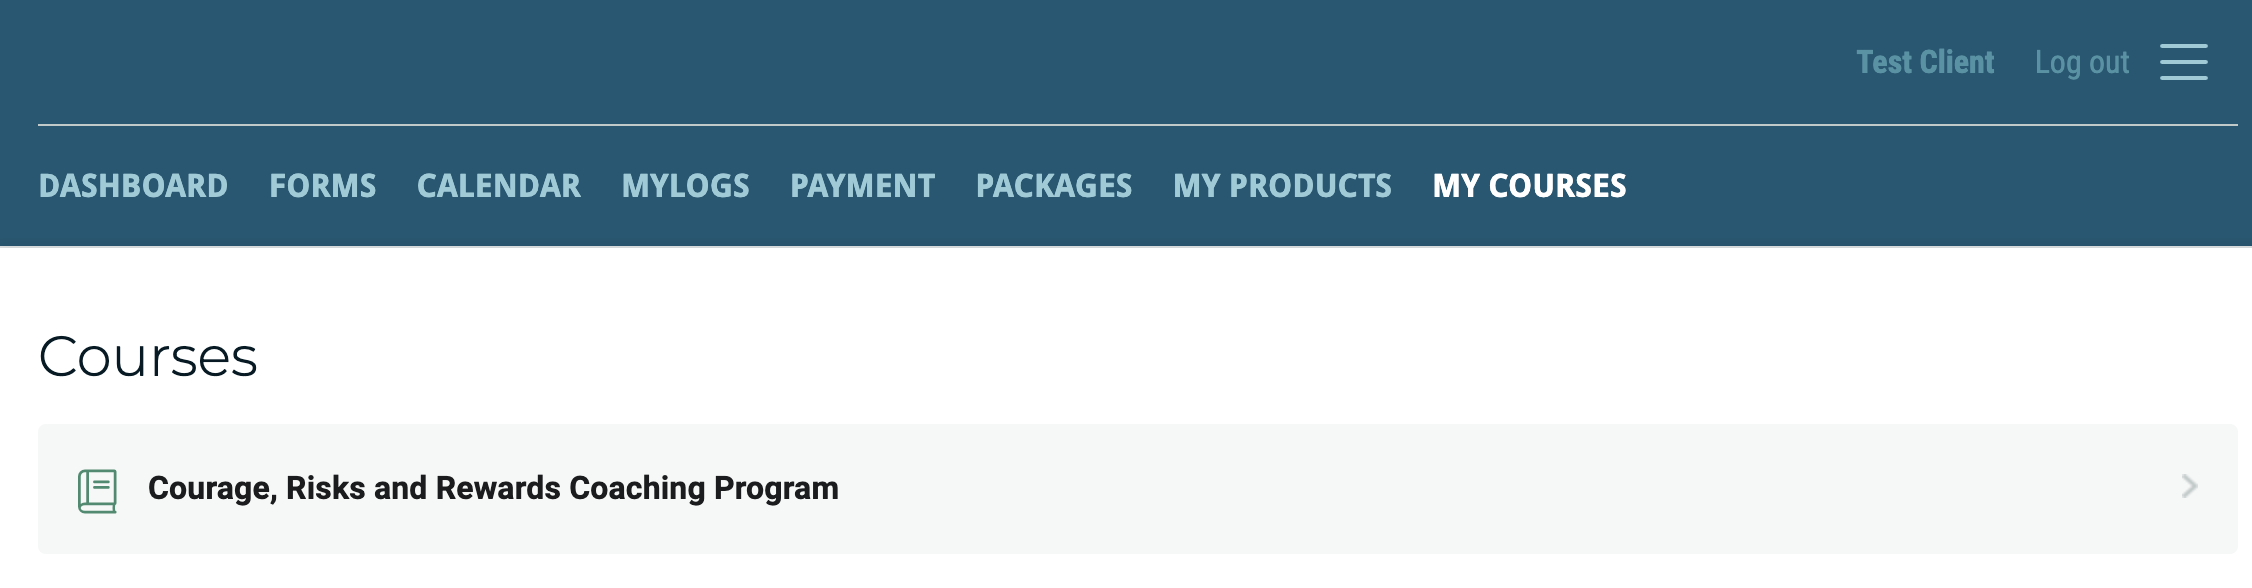Click the Courses page heading
This screenshot has width=2252, height=588.
(148, 357)
